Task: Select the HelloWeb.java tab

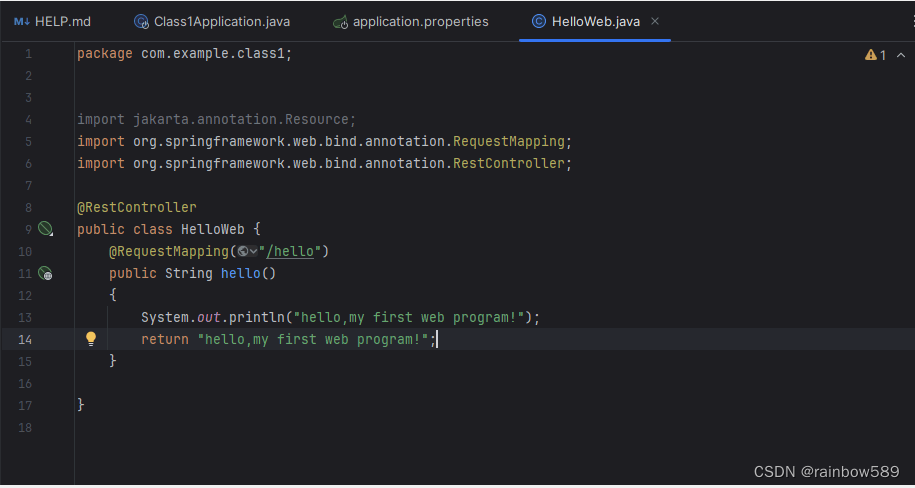Action: point(595,22)
